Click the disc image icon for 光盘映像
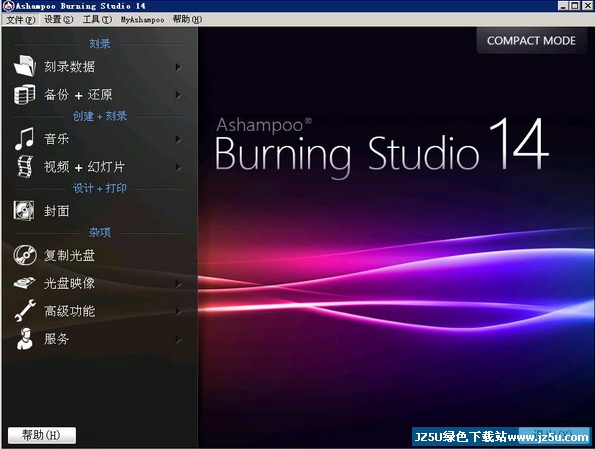Image resolution: width=595 pixels, height=449 pixels. pos(25,283)
